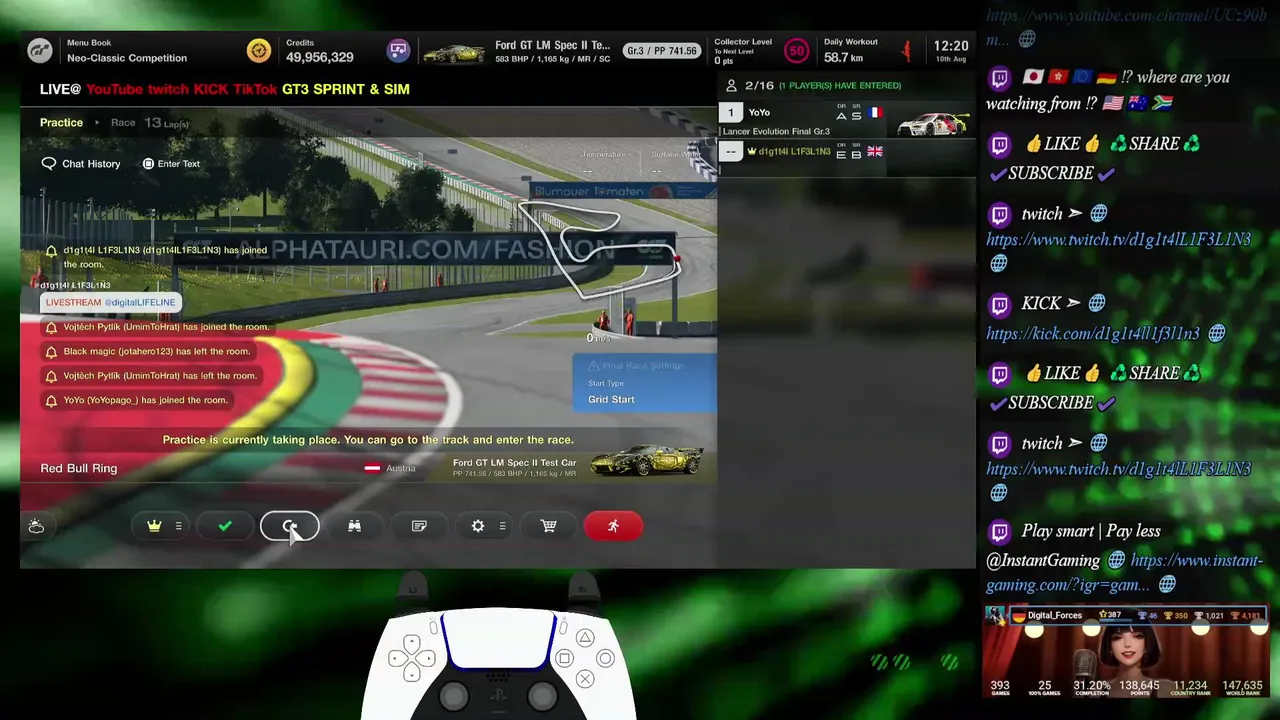Select the yellow Ford GT thumbnail in header

[x=454, y=51]
